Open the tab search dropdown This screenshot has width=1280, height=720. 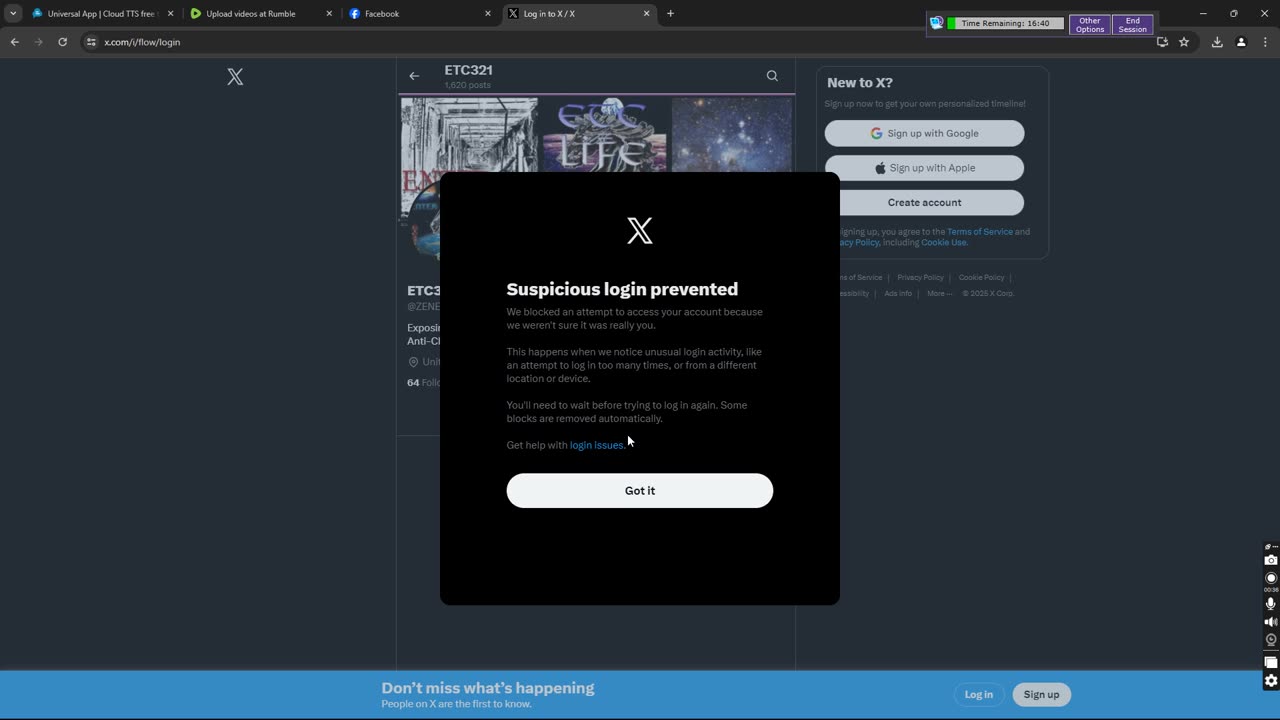pyautogui.click(x=13, y=14)
